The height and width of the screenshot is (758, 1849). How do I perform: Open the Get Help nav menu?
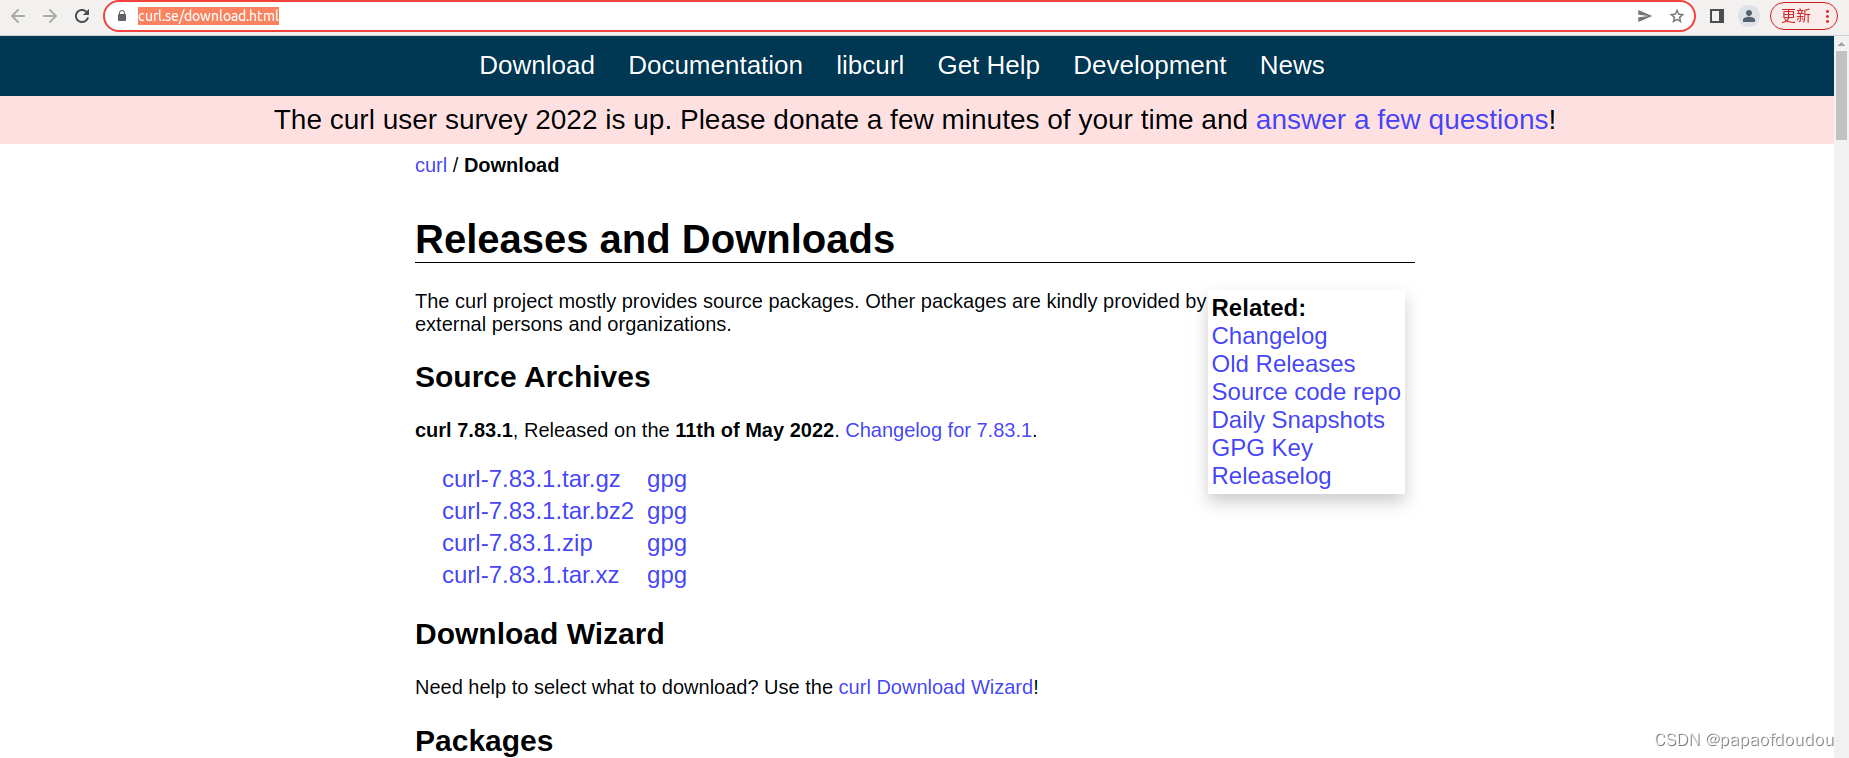(x=989, y=65)
